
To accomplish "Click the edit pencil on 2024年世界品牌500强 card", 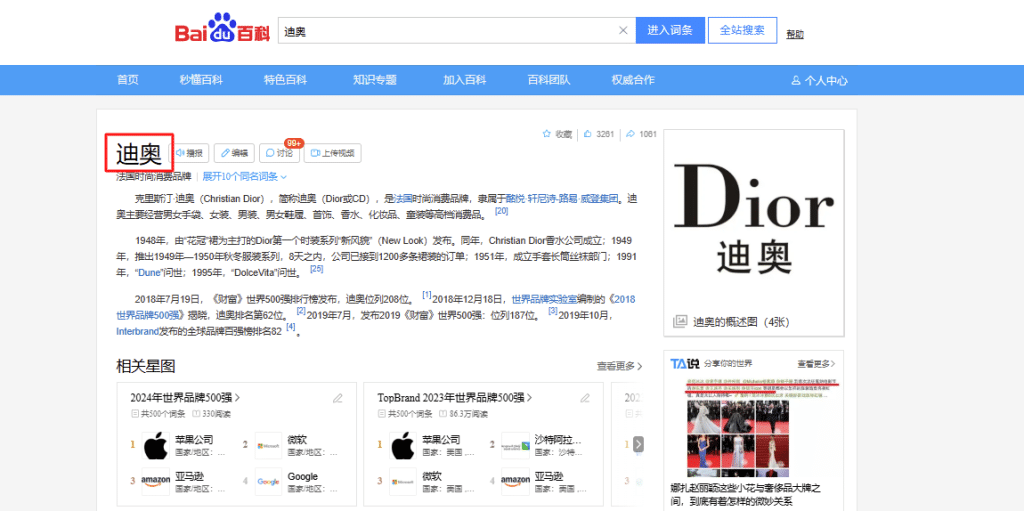I will (x=337, y=398).
